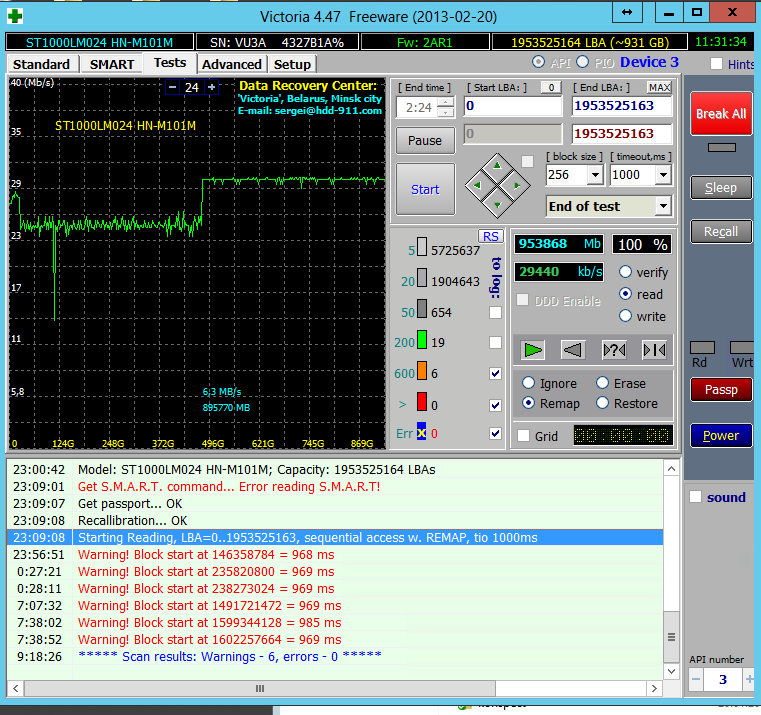Open the Advanced tab

pyautogui.click(x=232, y=65)
